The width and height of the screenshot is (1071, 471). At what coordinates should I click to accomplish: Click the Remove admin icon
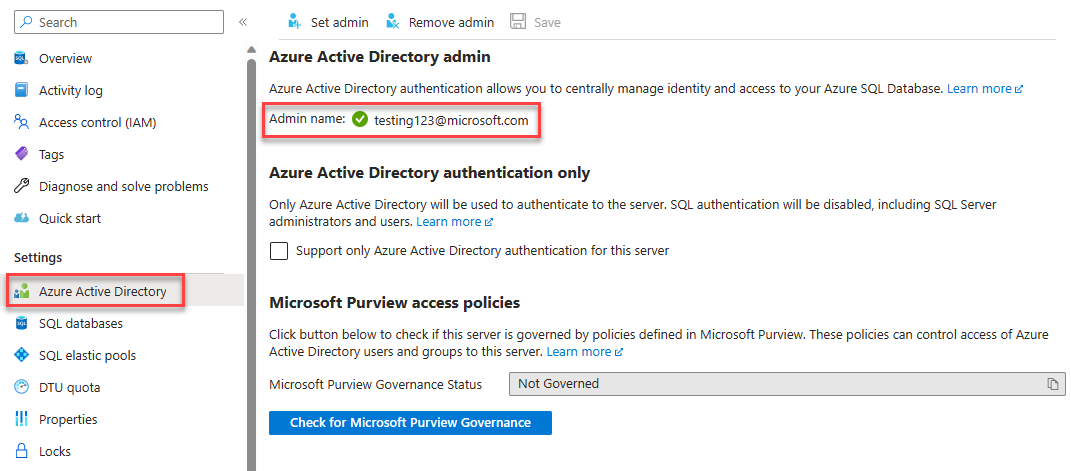392,22
